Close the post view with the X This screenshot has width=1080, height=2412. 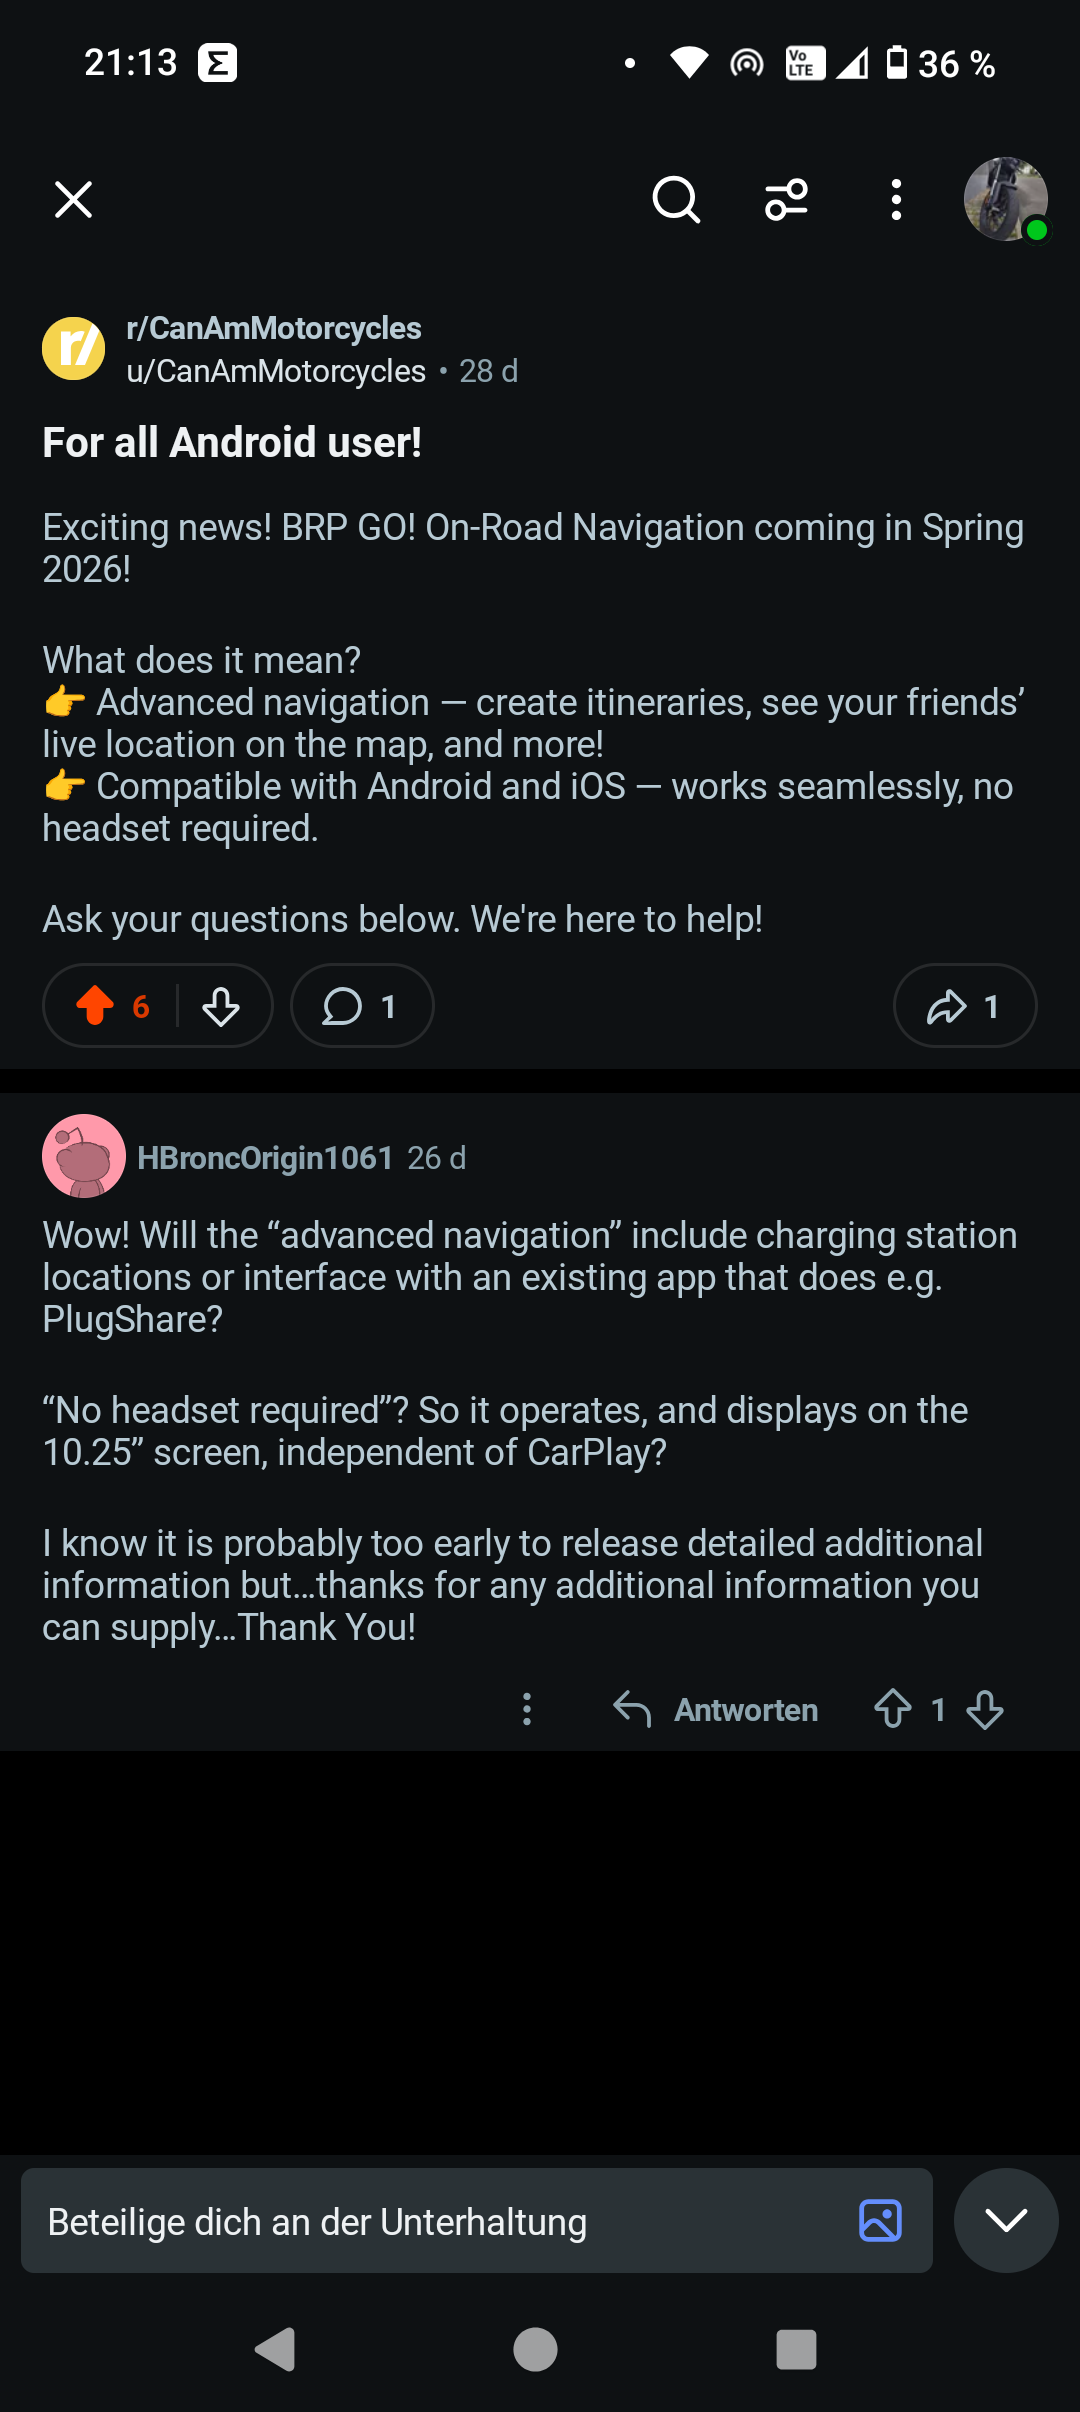point(73,199)
